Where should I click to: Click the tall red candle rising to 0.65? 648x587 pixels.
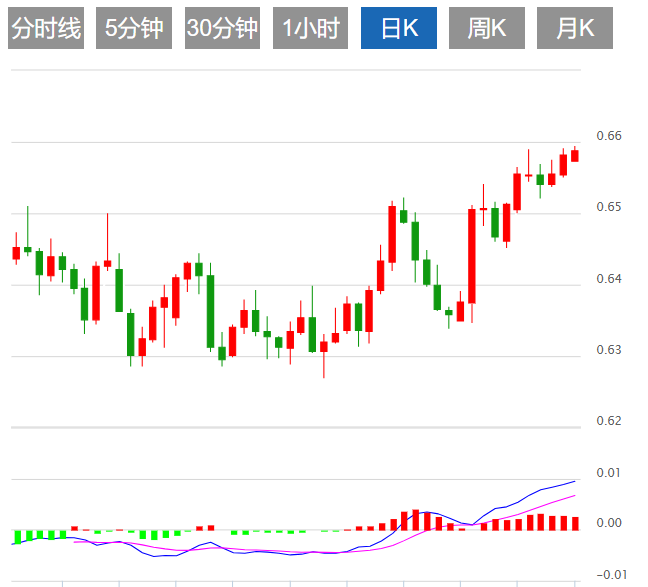tap(472, 256)
